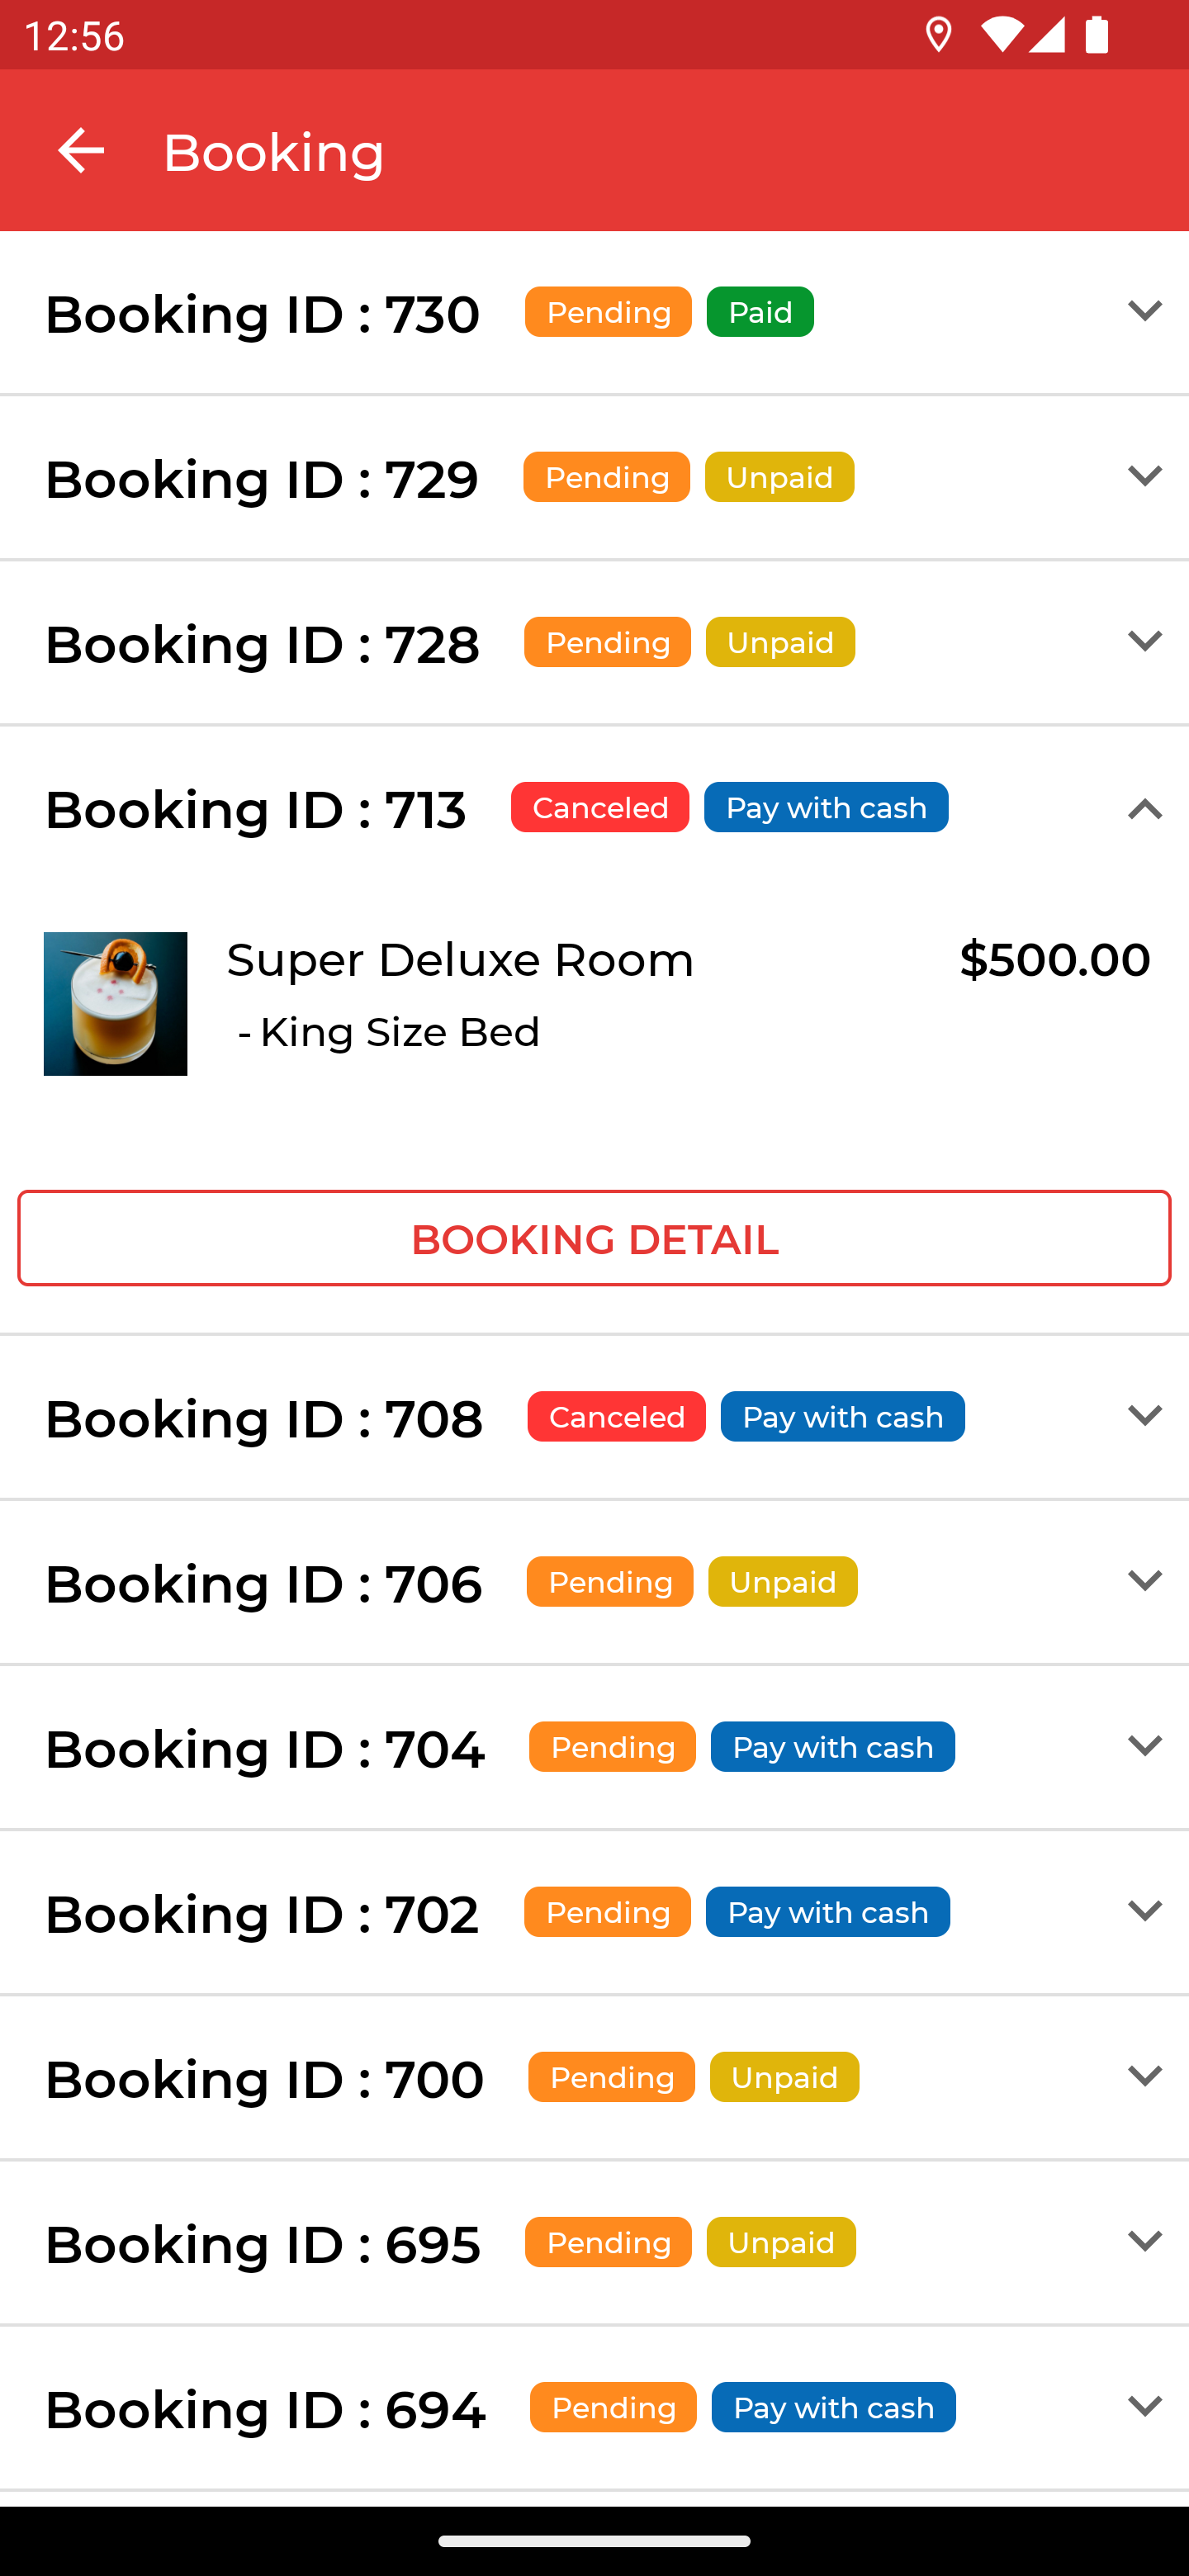Expand Booking ID 695 chevron
This screenshot has height=2576, width=1189.
1144,2241
